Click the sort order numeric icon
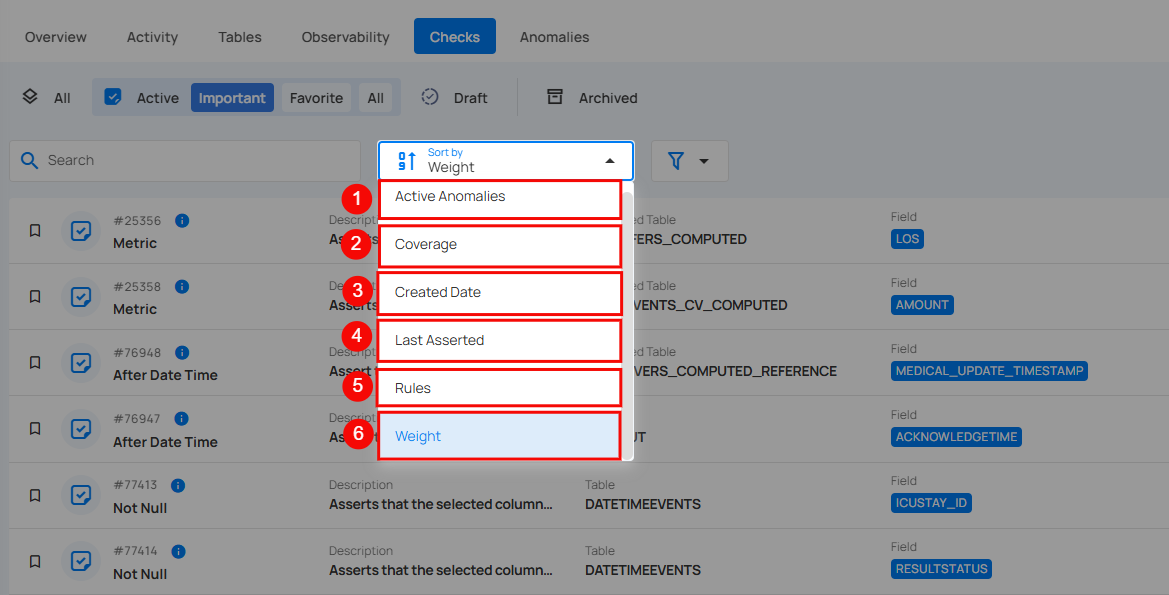The image size is (1169, 595). (406, 160)
